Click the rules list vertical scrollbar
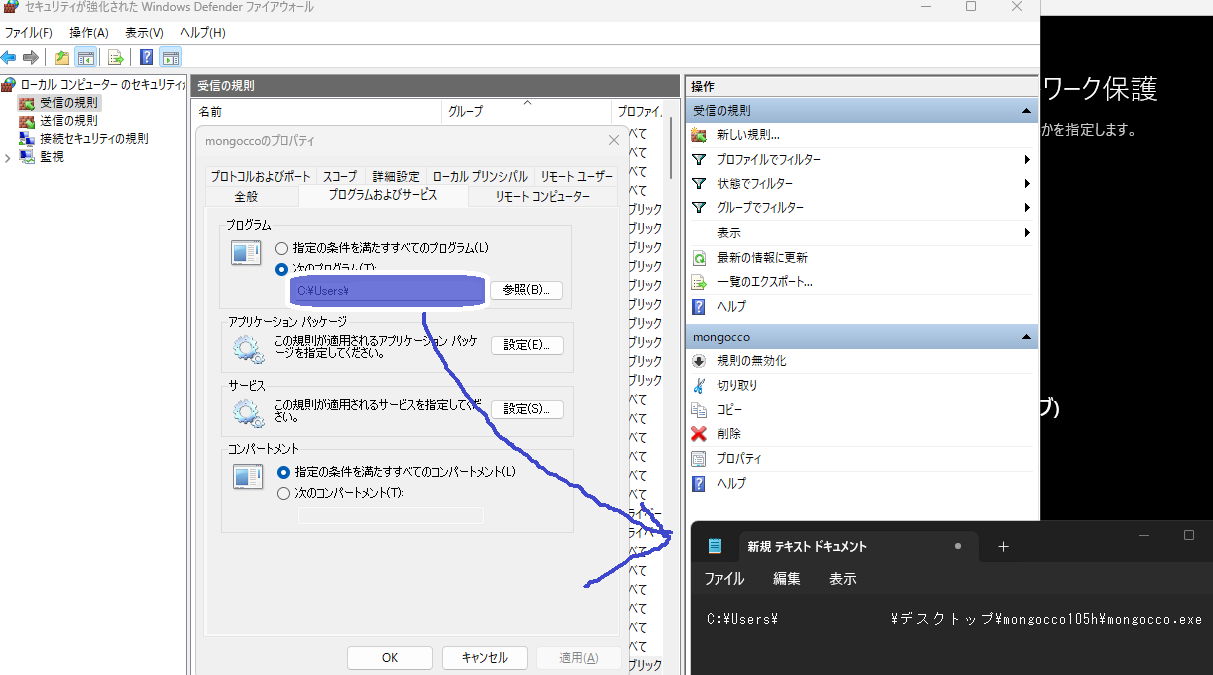The image size is (1213, 675). click(671, 150)
